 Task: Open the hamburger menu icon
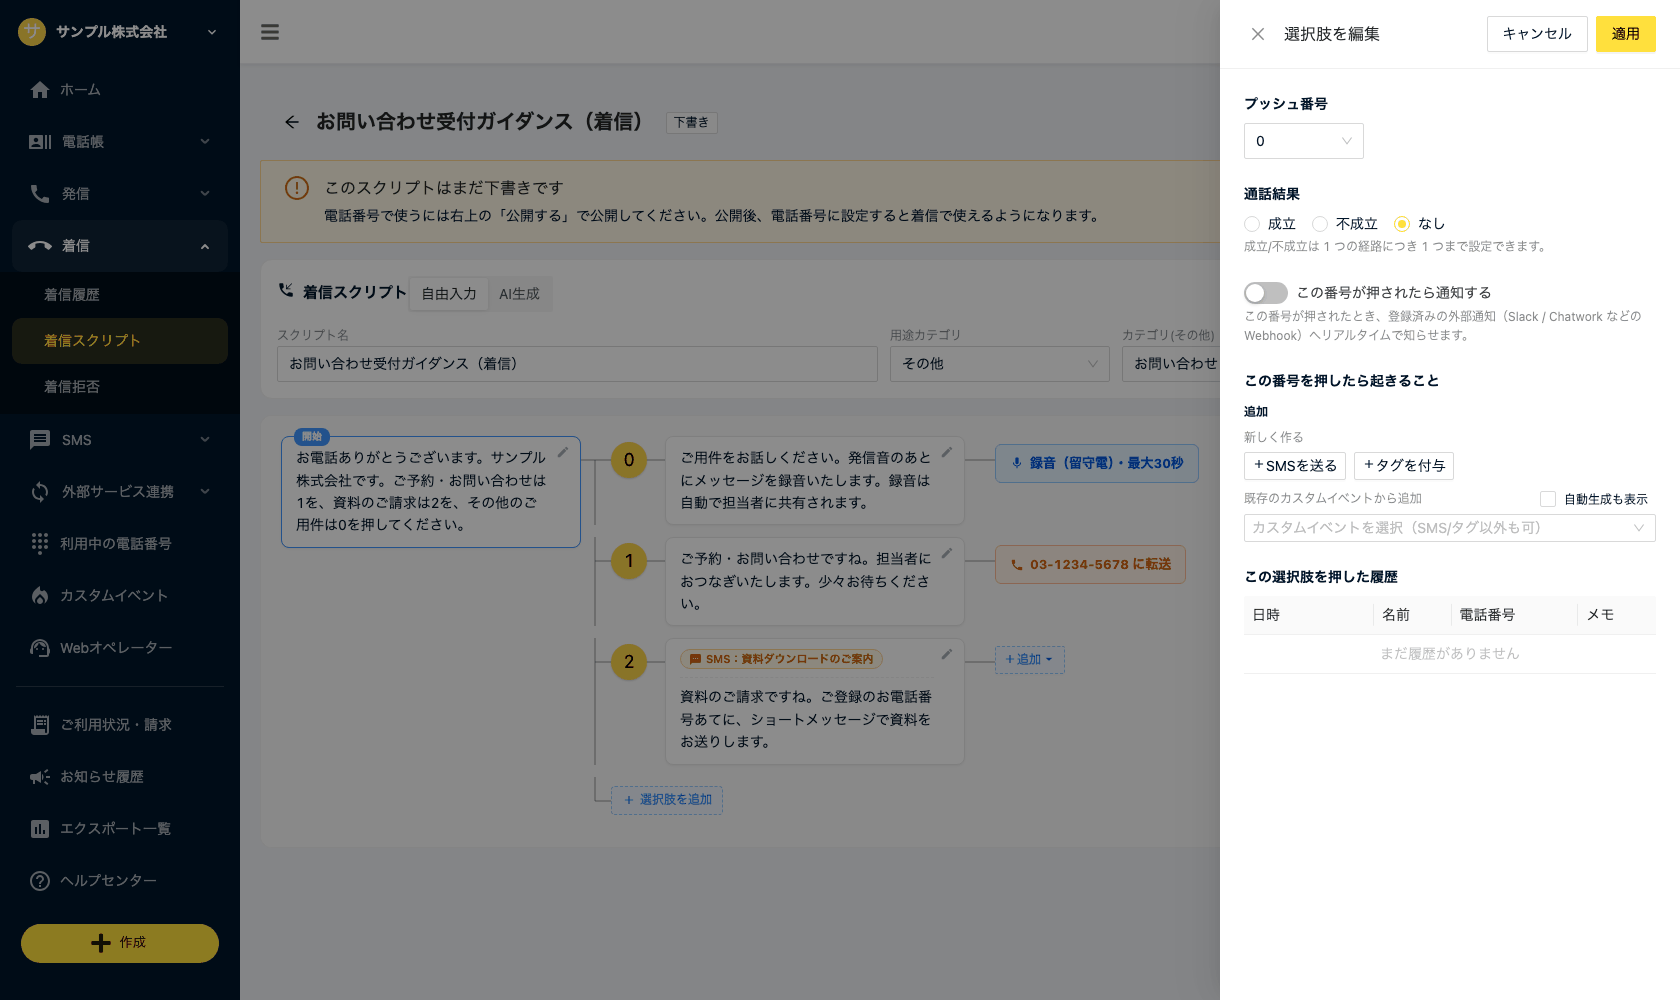tap(270, 32)
